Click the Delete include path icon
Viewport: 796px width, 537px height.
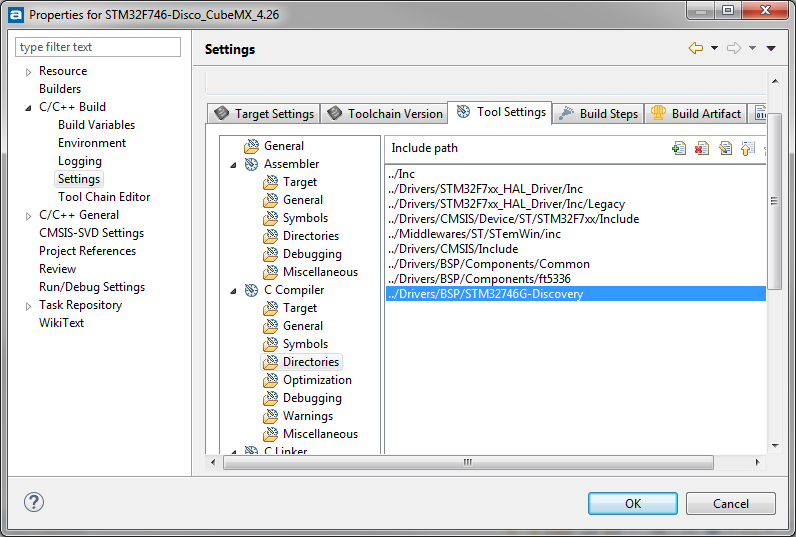702,148
